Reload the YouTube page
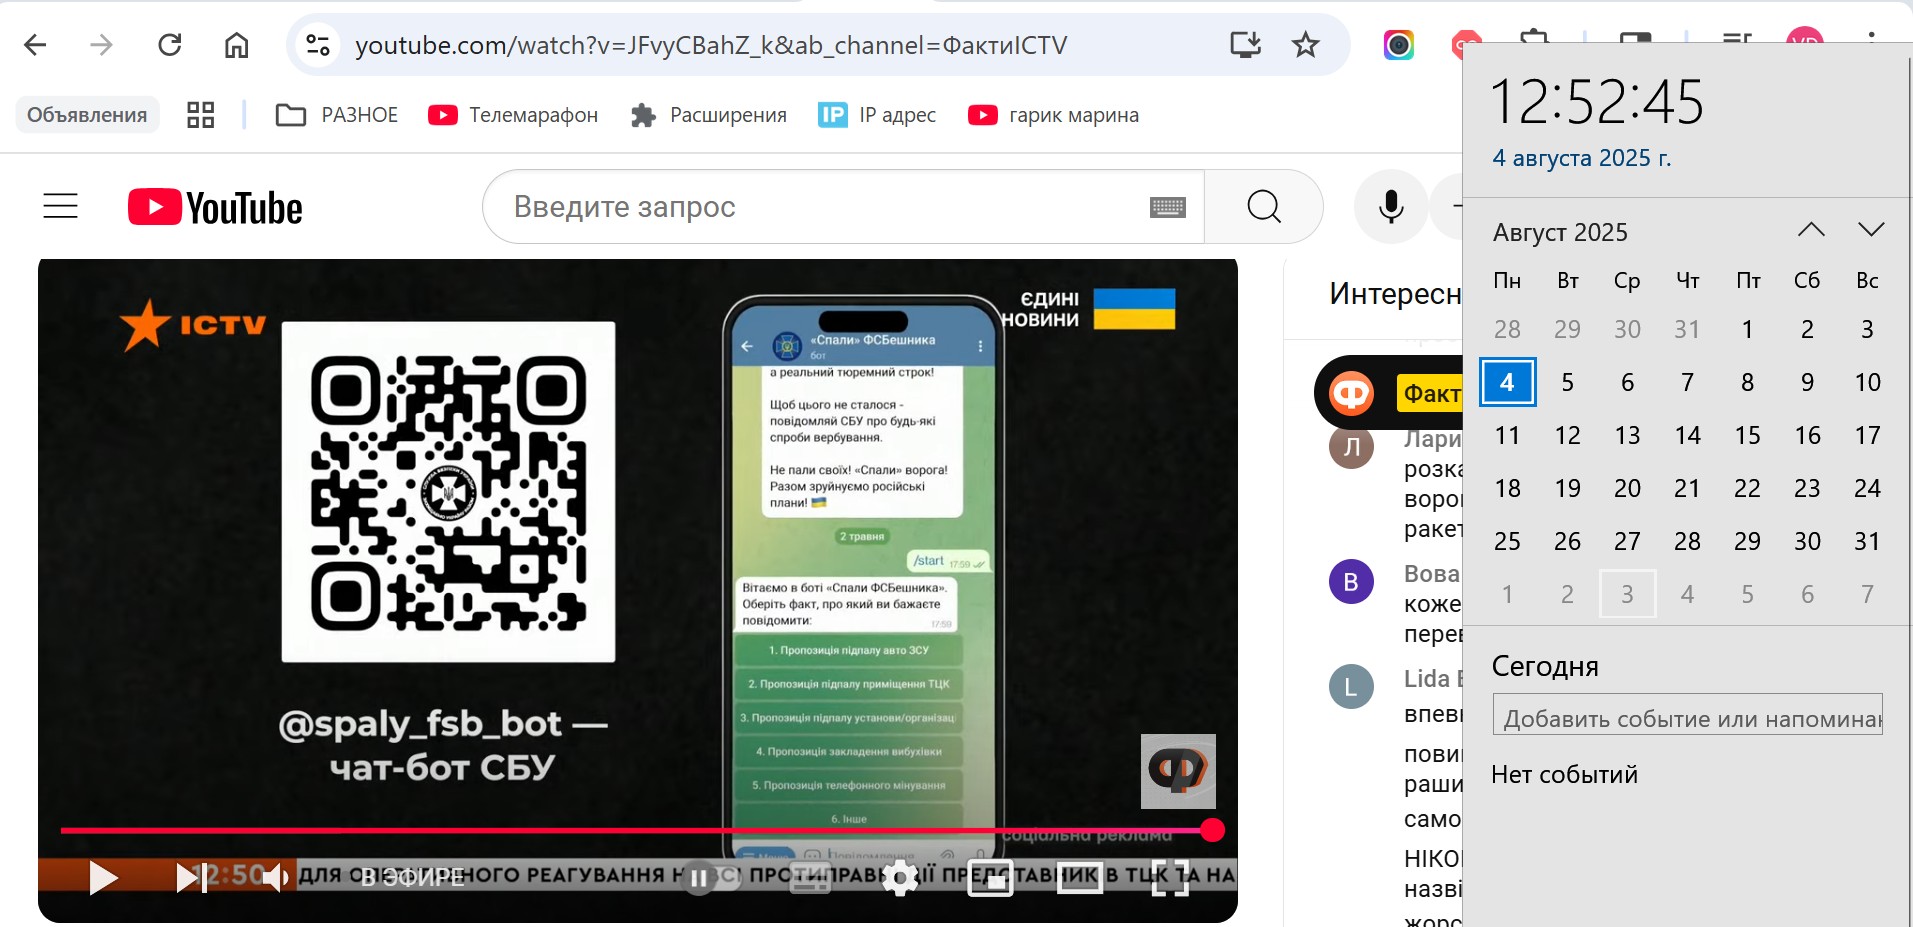 click(x=170, y=45)
